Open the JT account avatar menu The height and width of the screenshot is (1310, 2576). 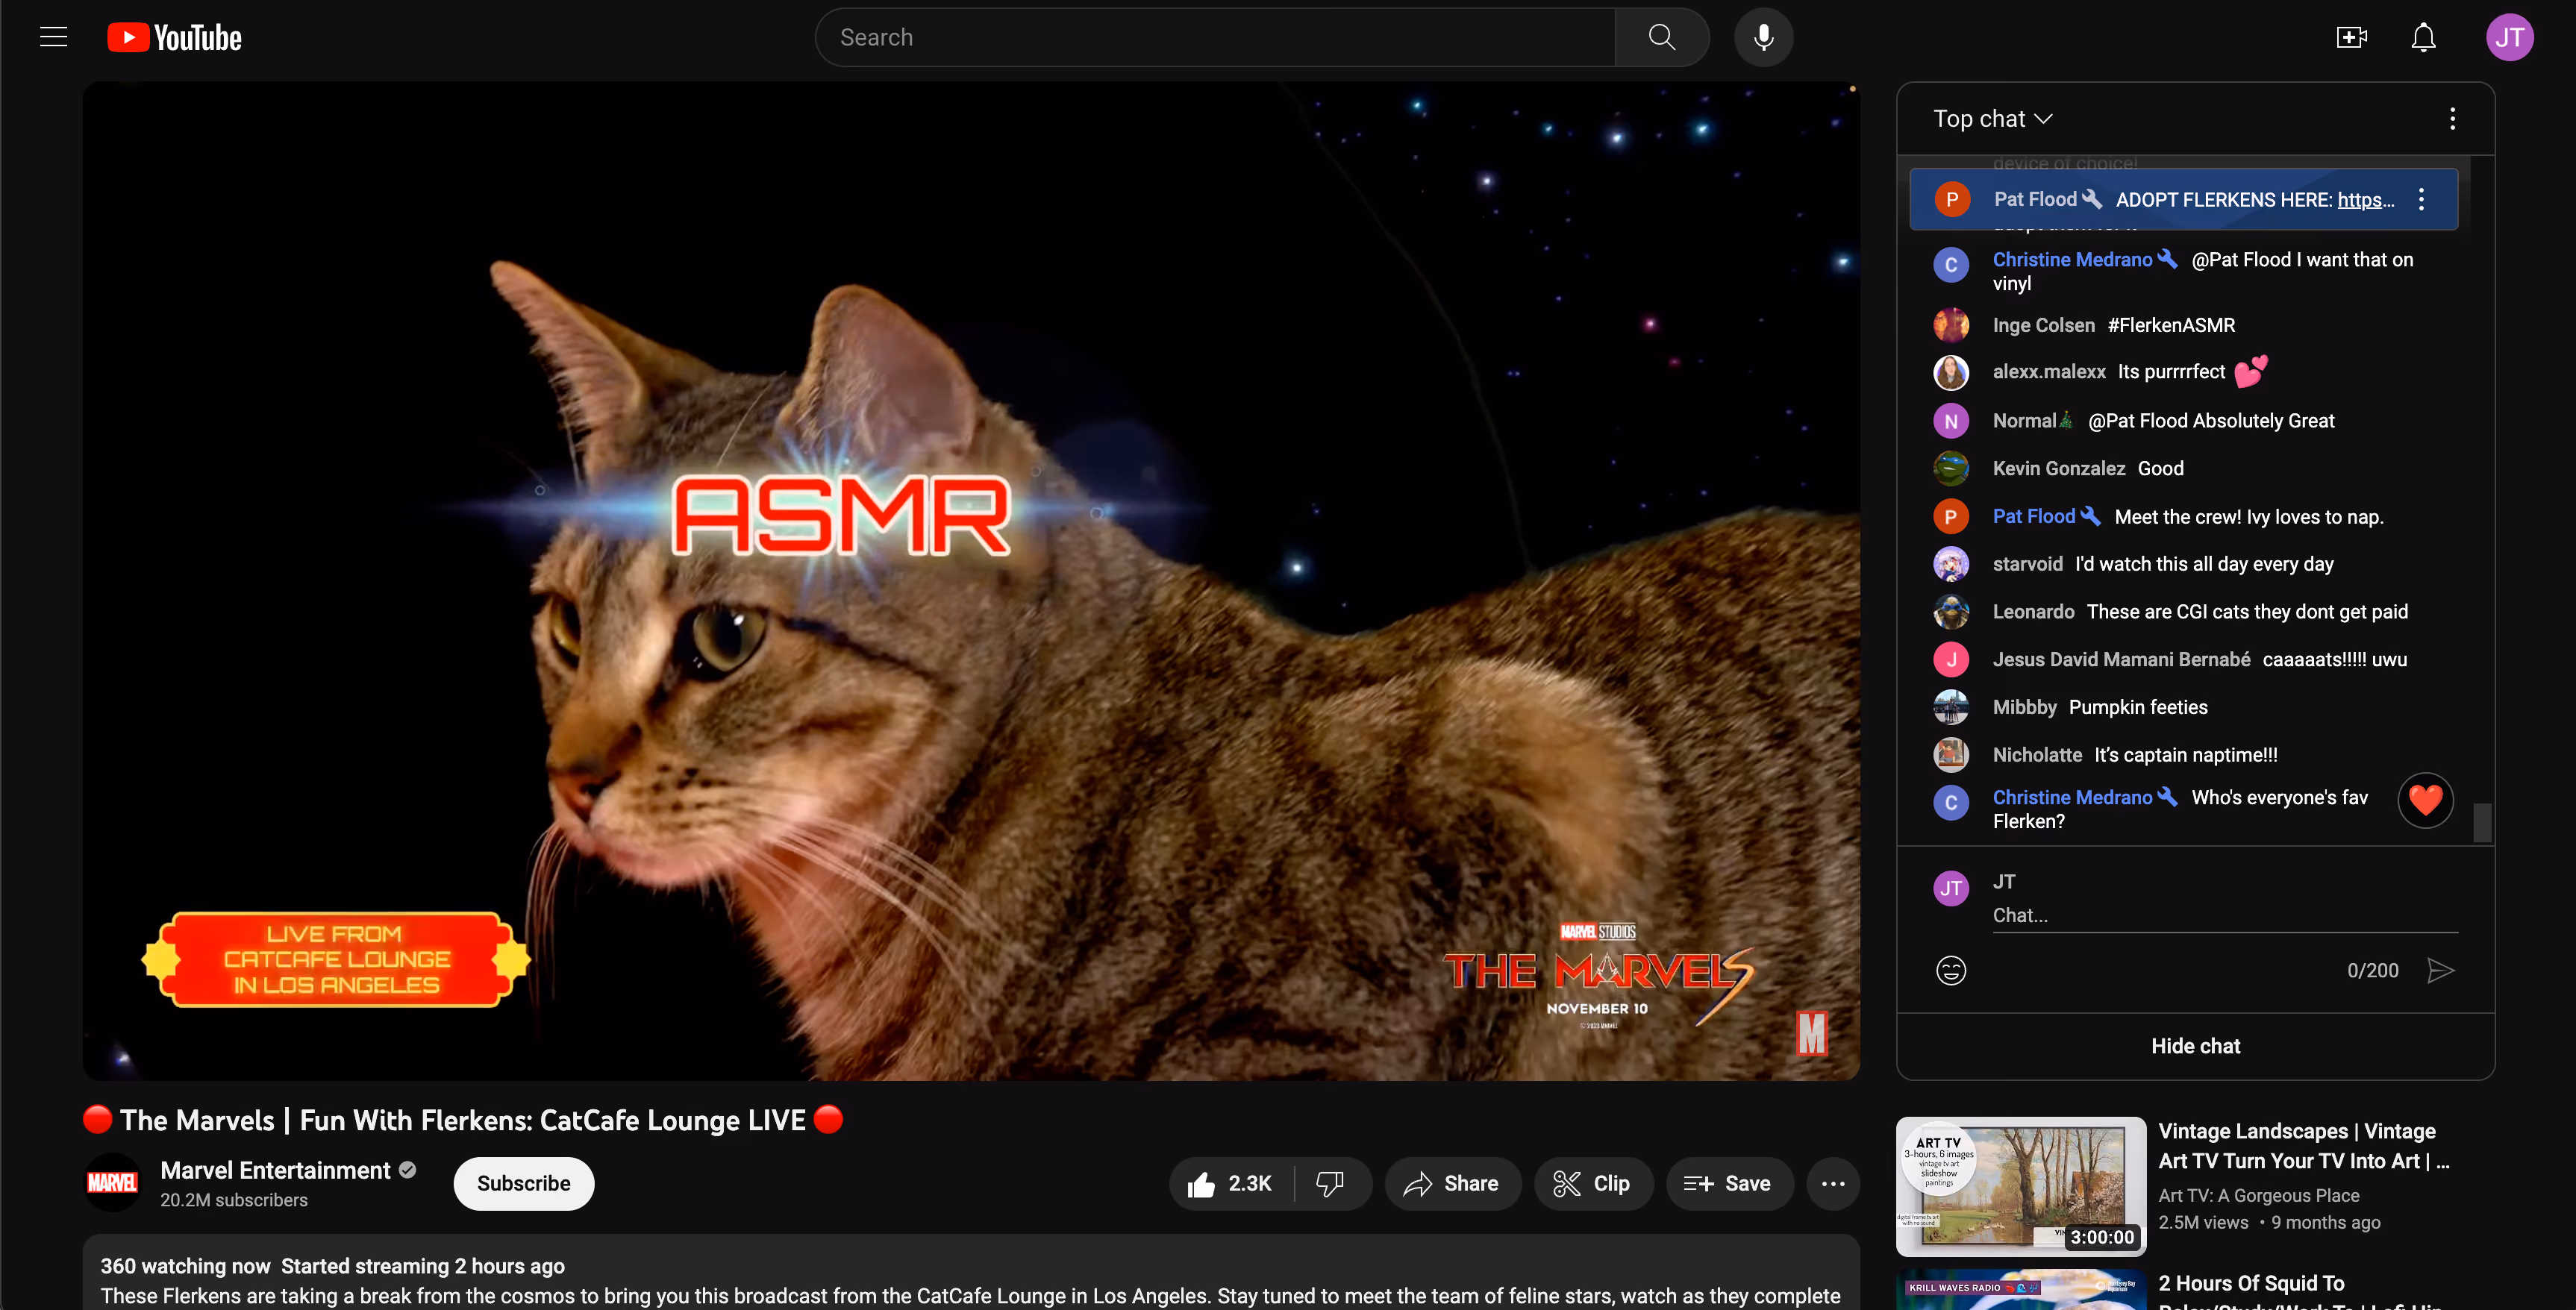tap(2509, 38)
